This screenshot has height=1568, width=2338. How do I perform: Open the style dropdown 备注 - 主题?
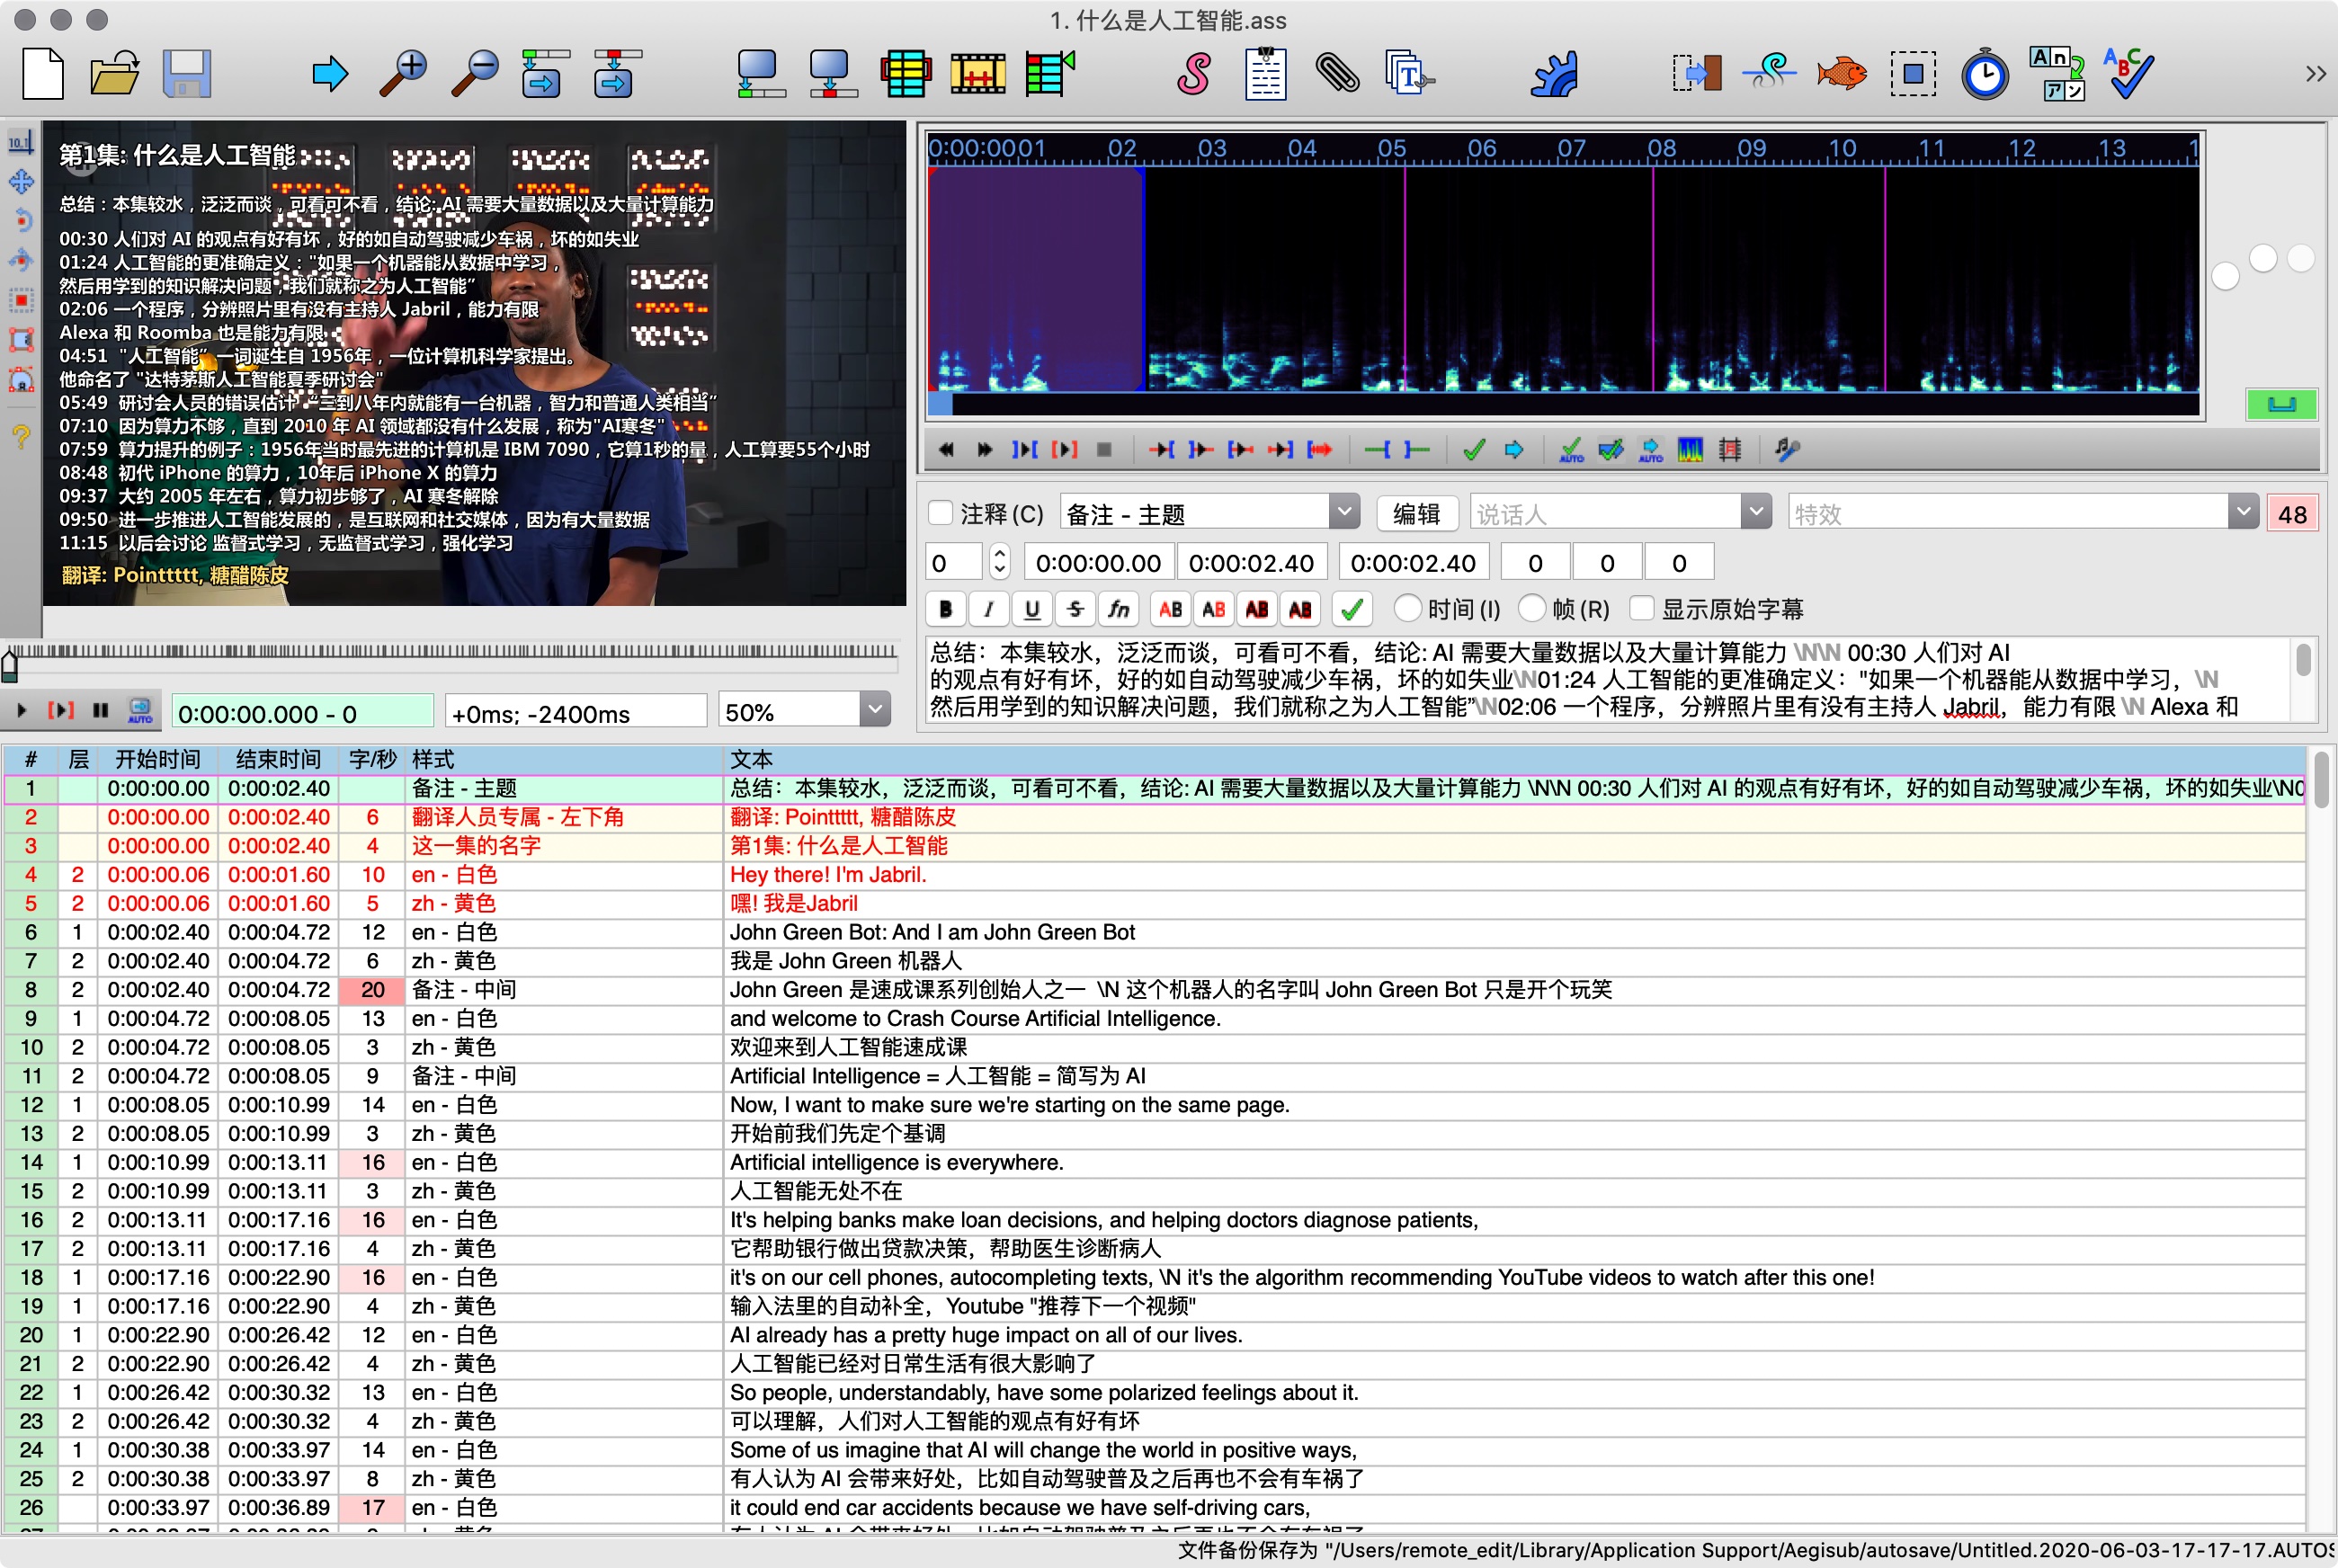pos(1344,512)
